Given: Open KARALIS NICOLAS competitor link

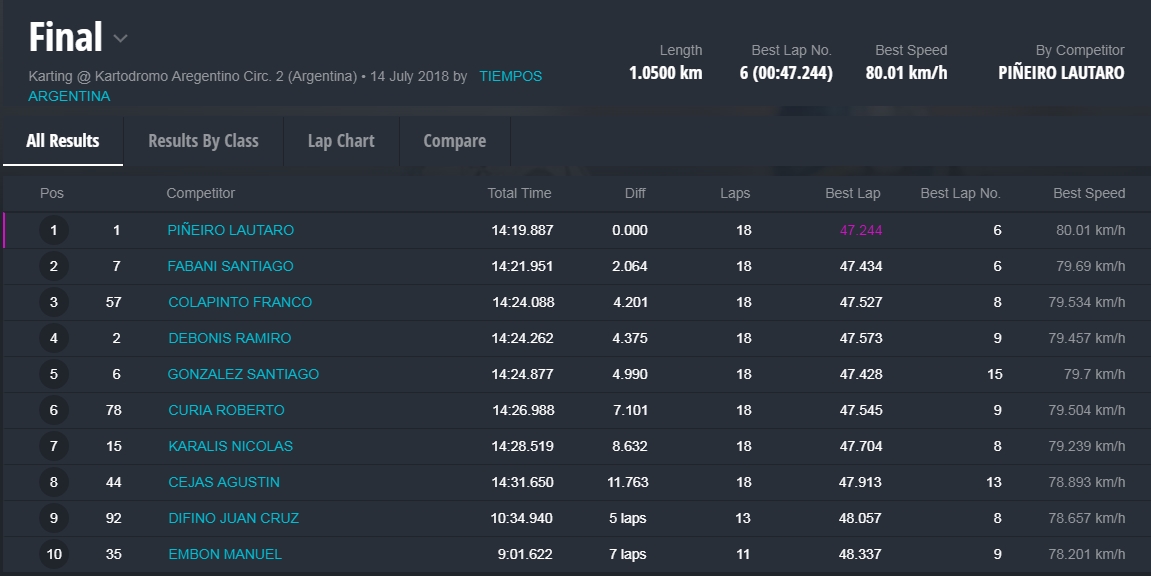Looking at the screenshot, I should pyautogui.click(x=230, y=446).
